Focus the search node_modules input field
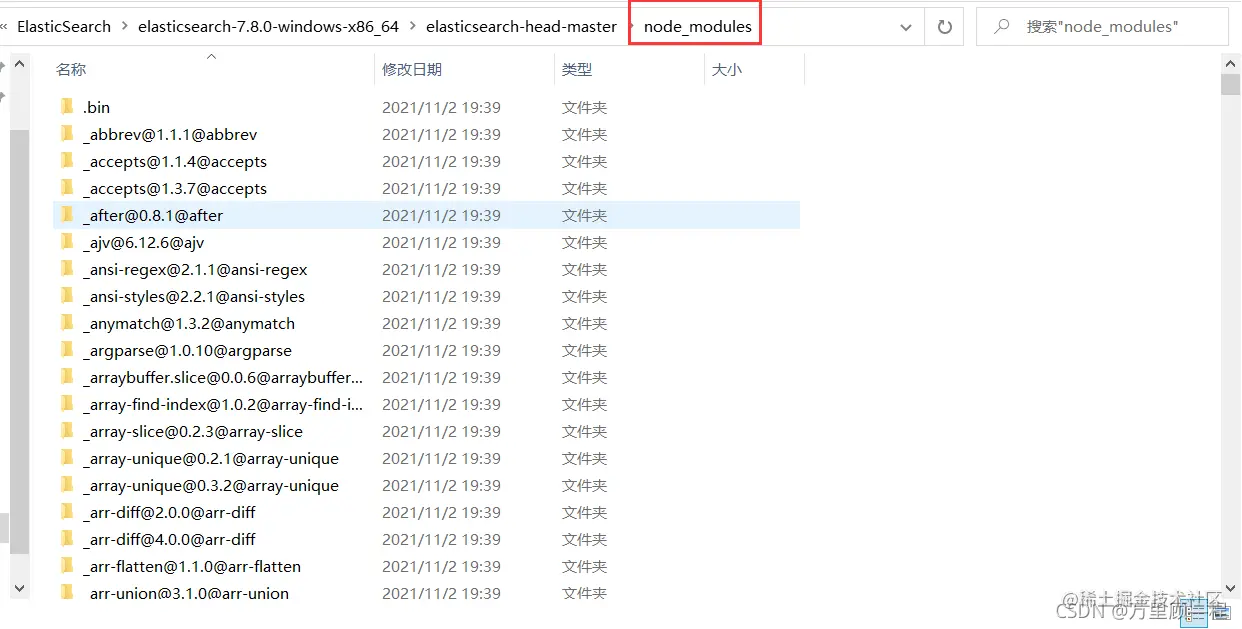 pos(1102,27)
